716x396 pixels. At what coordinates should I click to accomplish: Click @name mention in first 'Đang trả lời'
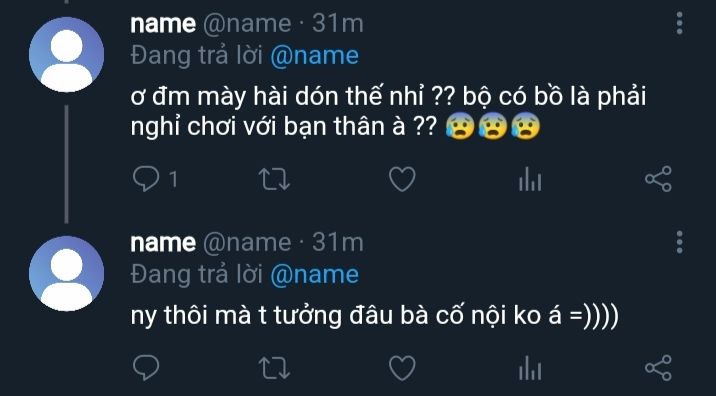click(315, 56)
